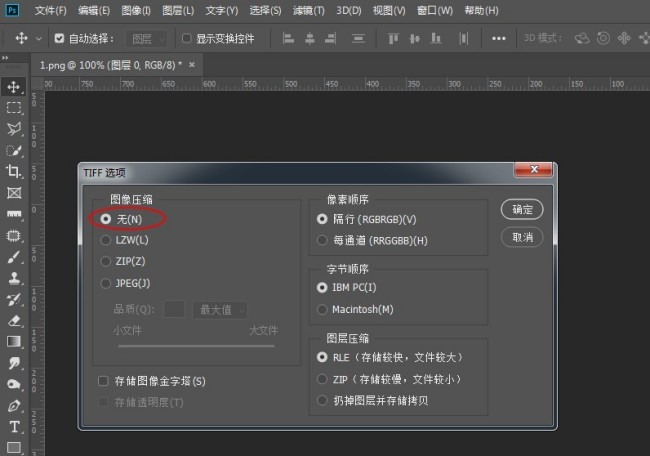Confirm TIFF options with 确定
Screen dimensions: 650x456
coord(522,209)
